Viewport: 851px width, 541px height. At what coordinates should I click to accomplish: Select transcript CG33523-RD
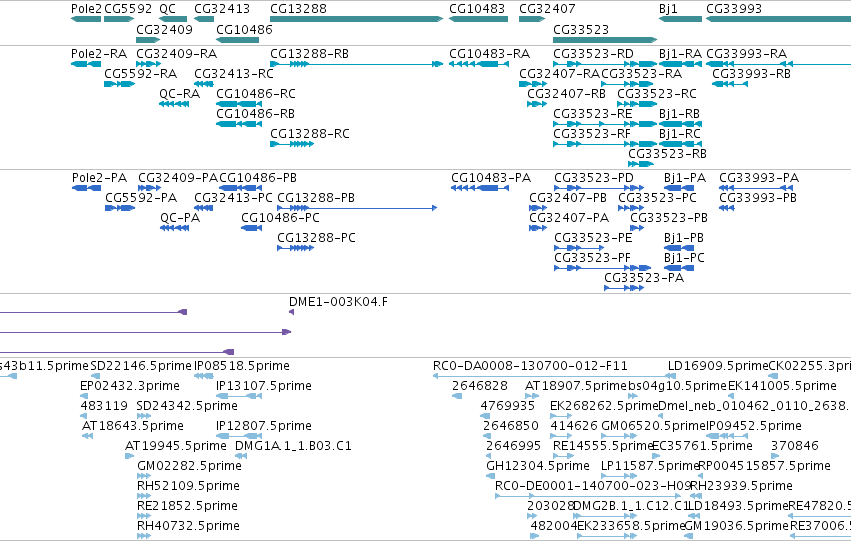pyautogui.click(x=605, y=64)
